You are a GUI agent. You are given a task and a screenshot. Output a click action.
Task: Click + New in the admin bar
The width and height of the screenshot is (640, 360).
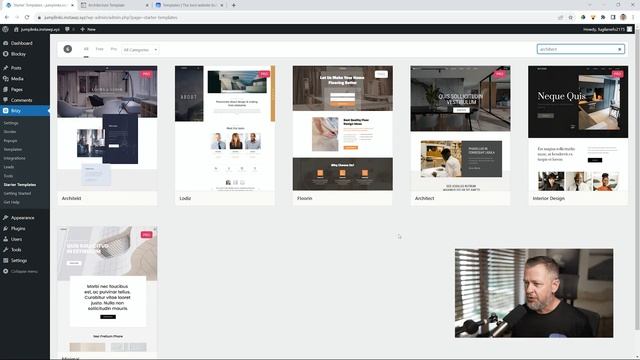(x=88, y=29)
